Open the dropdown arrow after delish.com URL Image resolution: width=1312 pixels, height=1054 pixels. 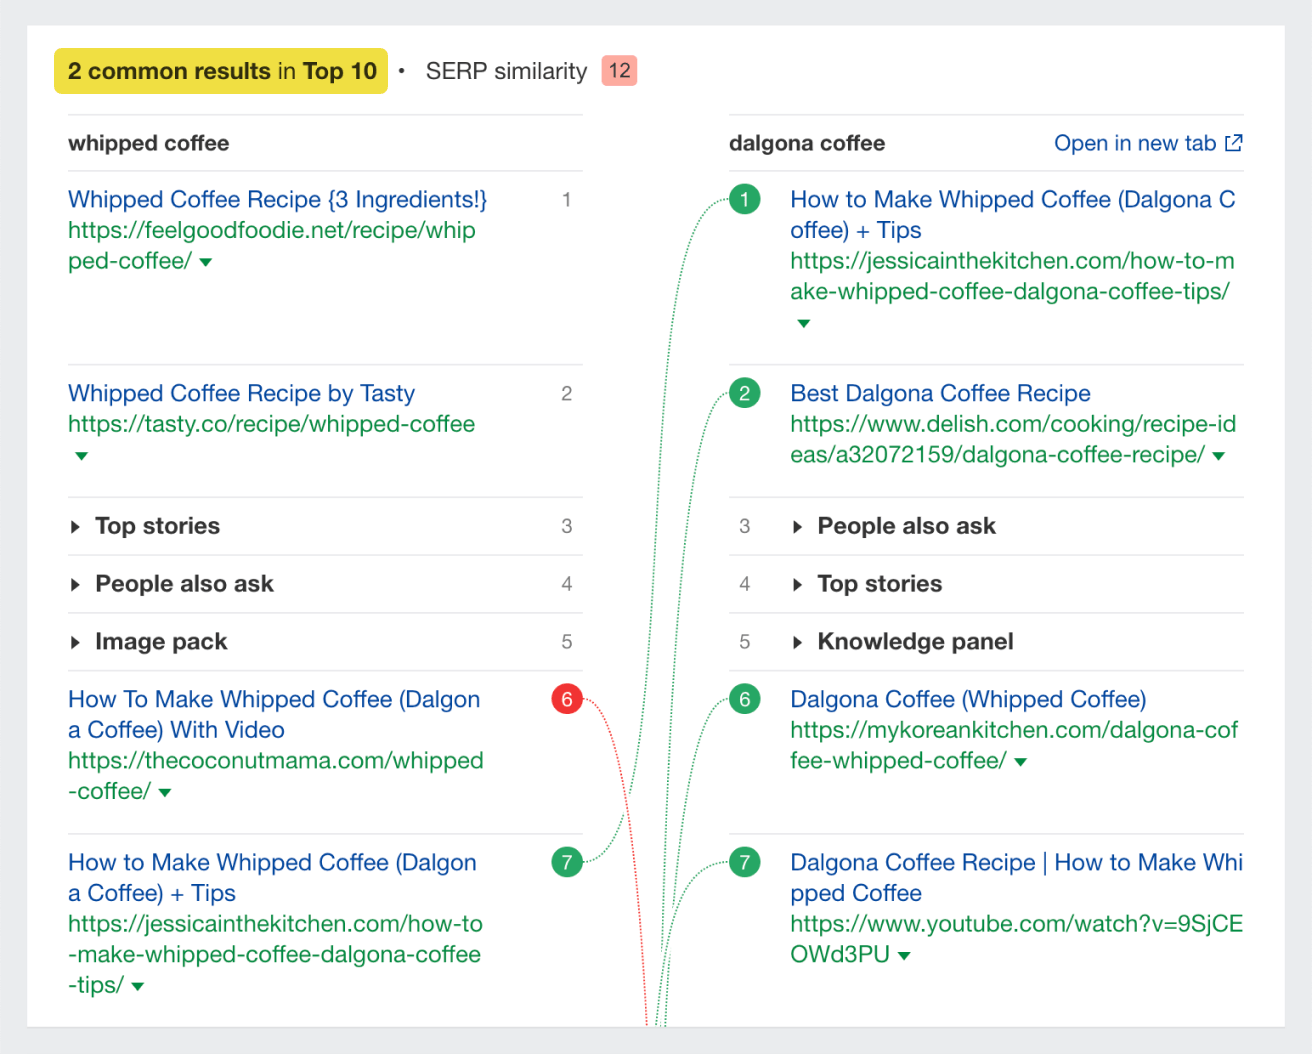click(1219, 456)
